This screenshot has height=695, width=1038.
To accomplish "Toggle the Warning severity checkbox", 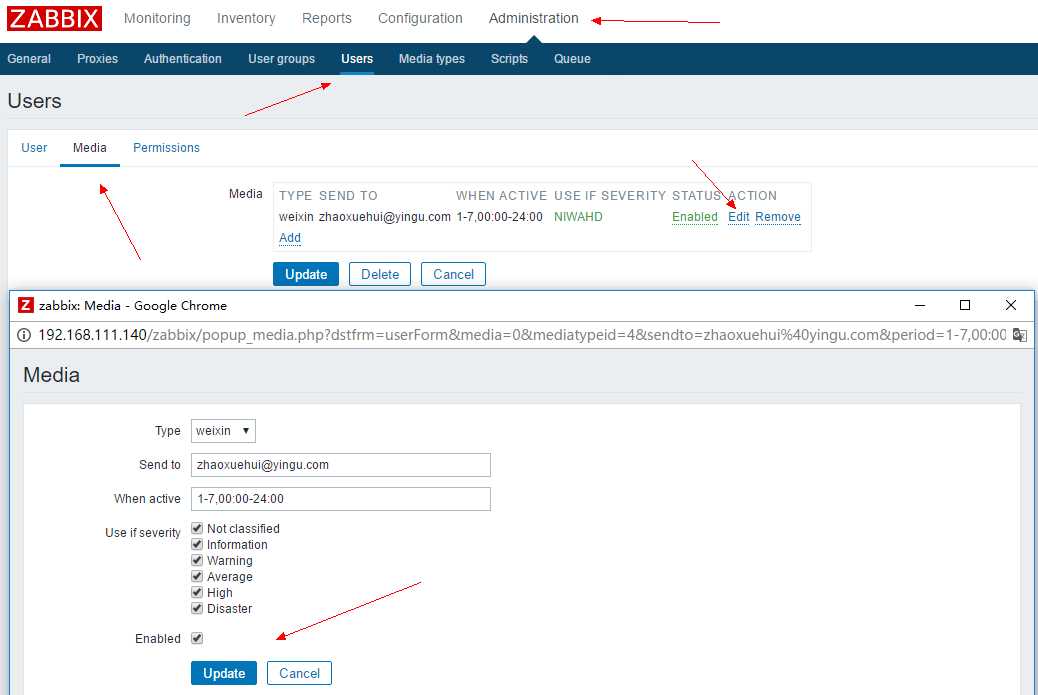I will (197, 560).
